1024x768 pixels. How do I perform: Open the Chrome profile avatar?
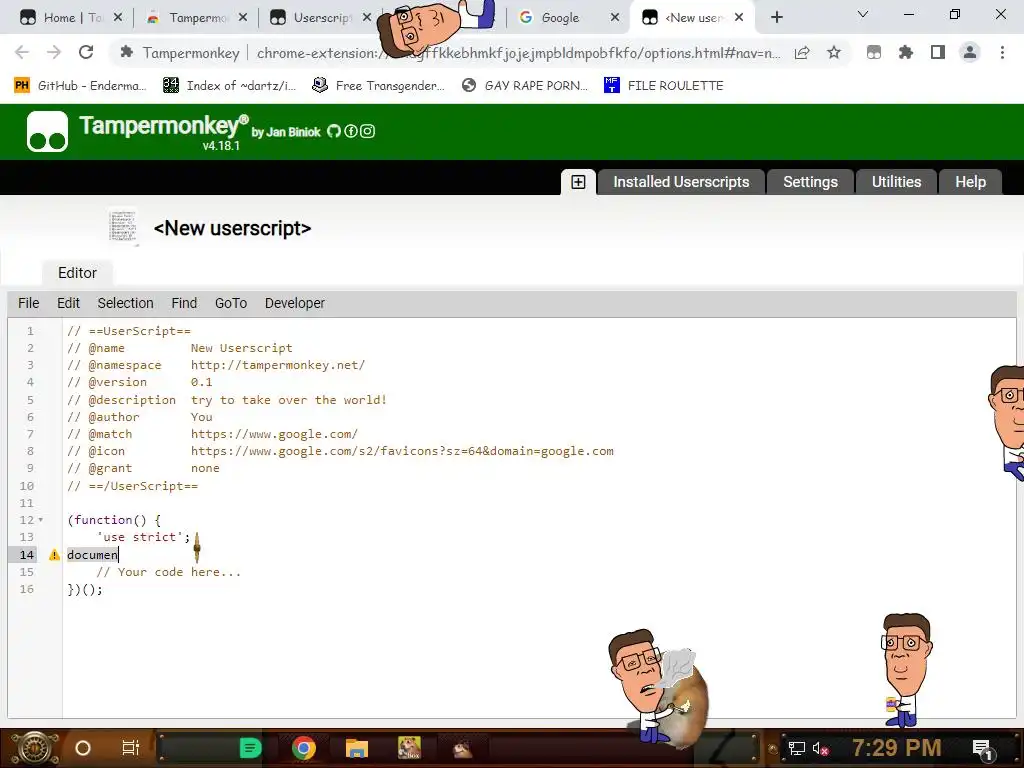click(x=970, y=52)
